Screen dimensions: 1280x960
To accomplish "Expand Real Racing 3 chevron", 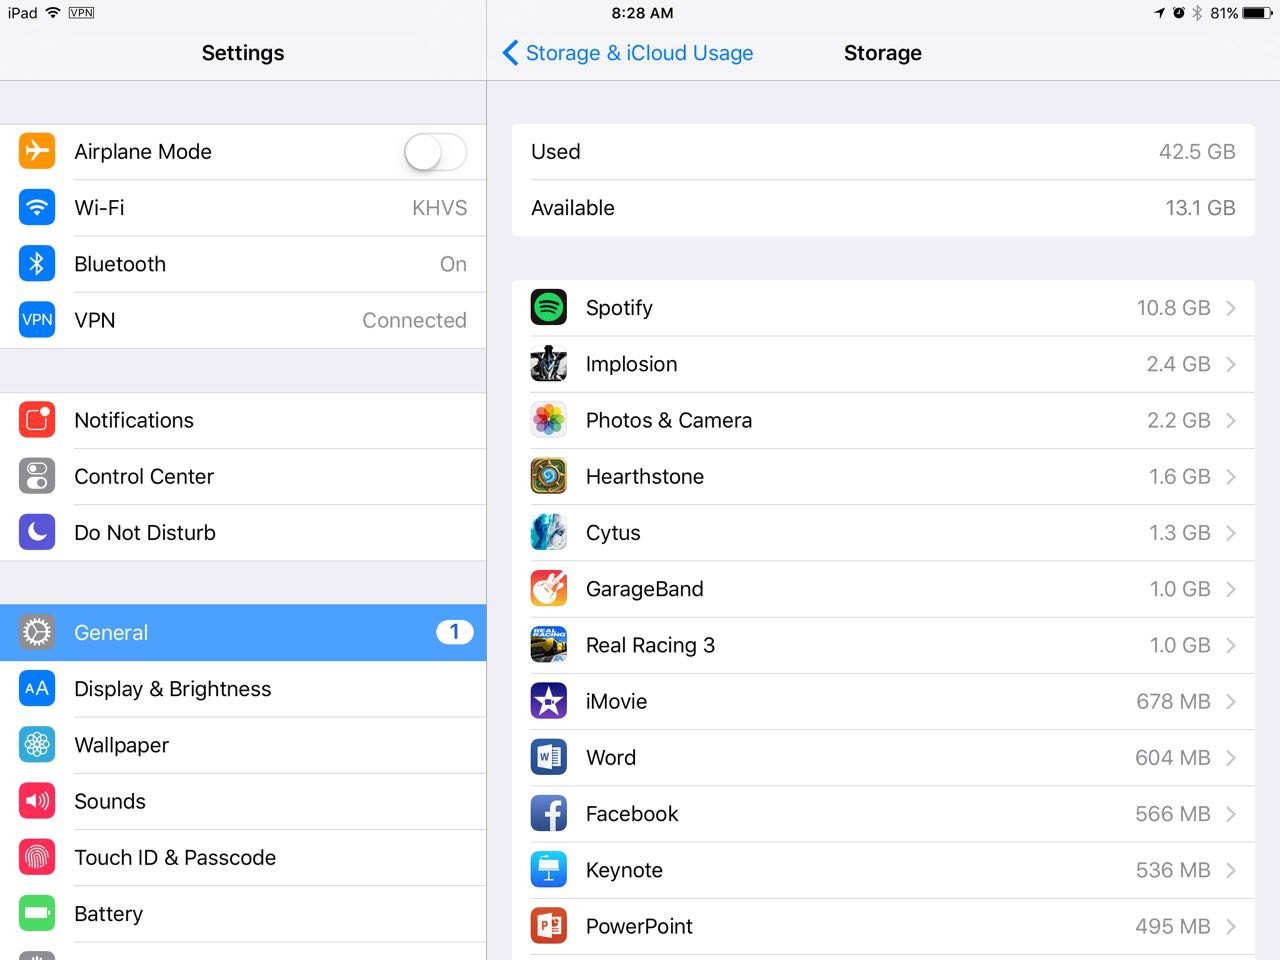I will 1231,645.
